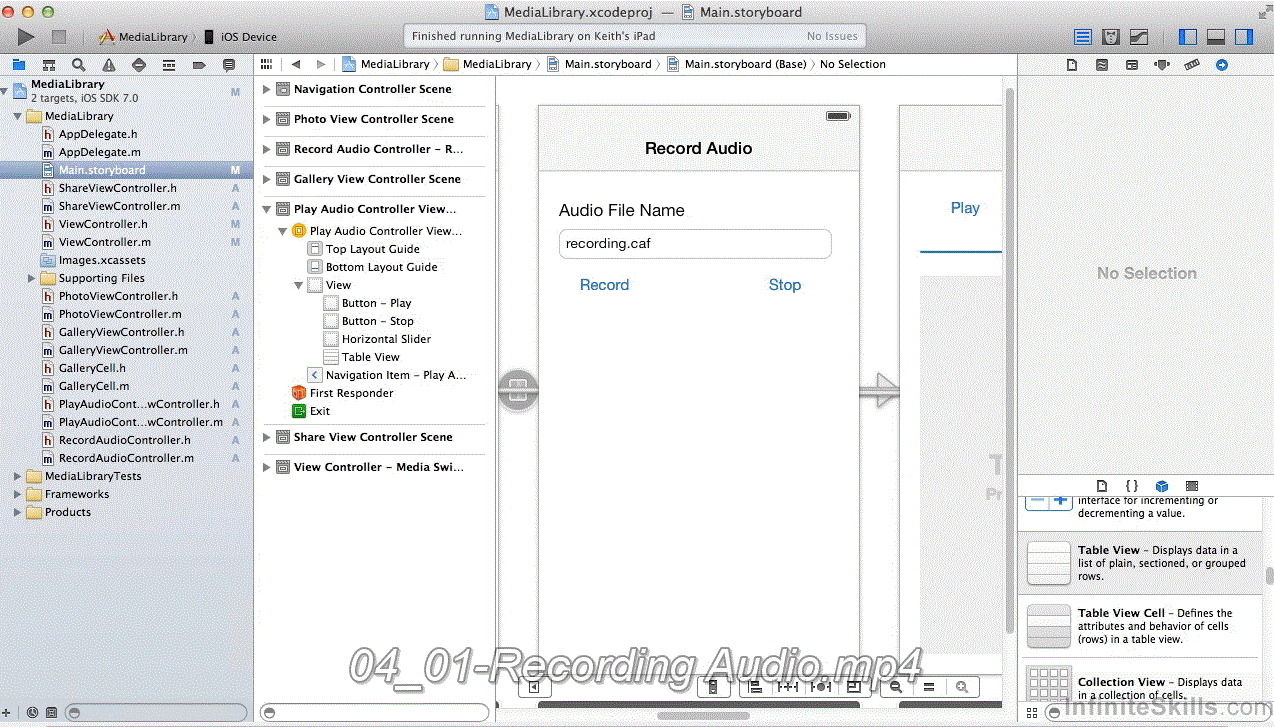Show the Connections inspector arrow icon
Viewport: 1274px width, 727px height.
click(x=1222, y=64)
